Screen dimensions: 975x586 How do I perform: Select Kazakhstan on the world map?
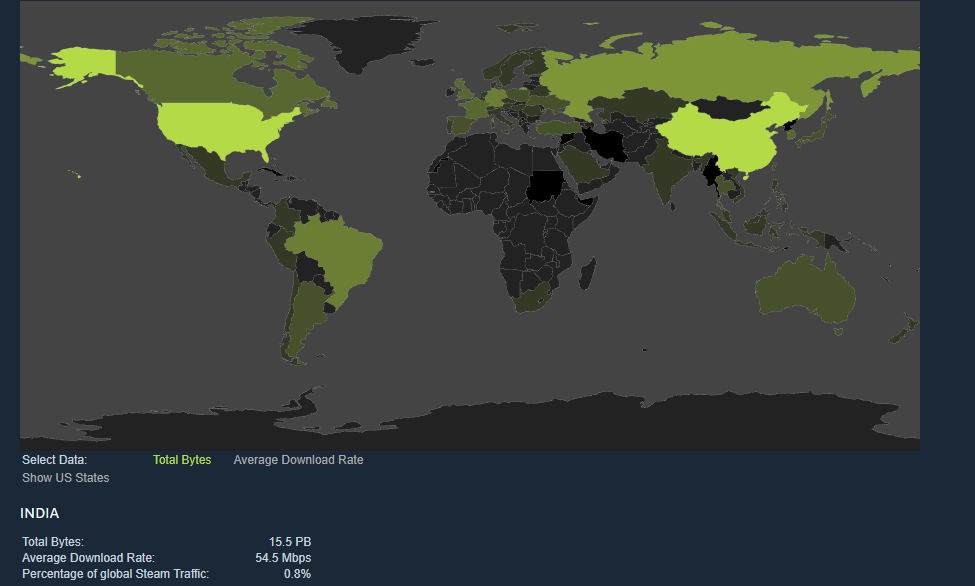(640, 103)
